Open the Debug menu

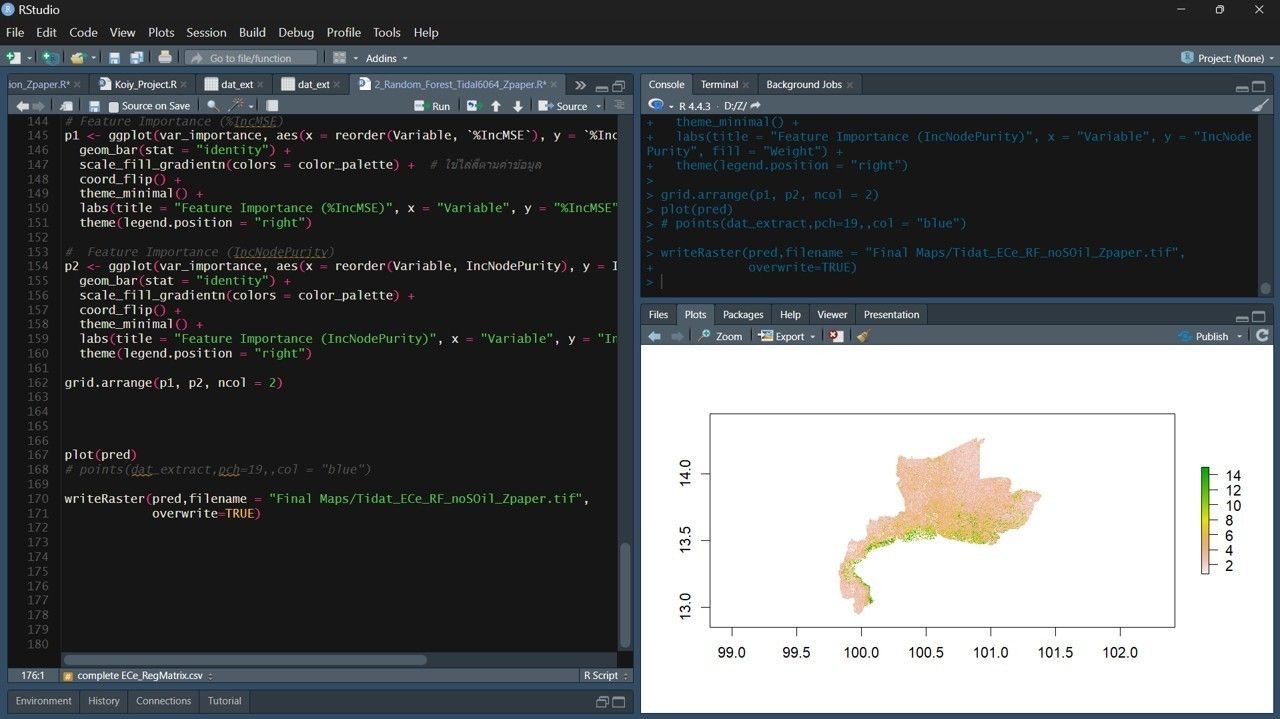(296, 32)
